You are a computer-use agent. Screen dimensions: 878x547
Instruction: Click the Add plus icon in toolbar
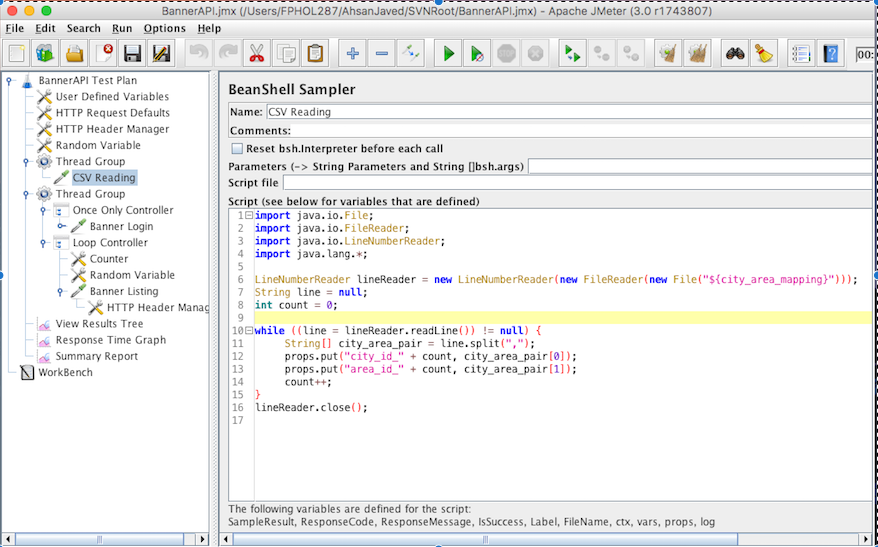[352, 54]
